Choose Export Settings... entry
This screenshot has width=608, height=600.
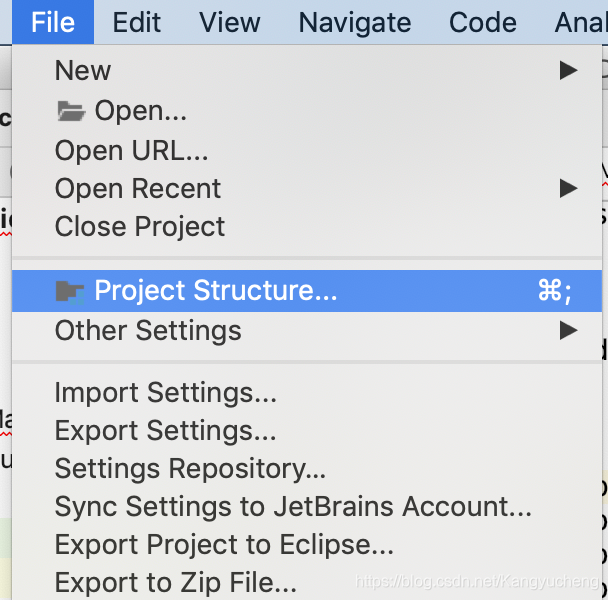click(165, 431)
